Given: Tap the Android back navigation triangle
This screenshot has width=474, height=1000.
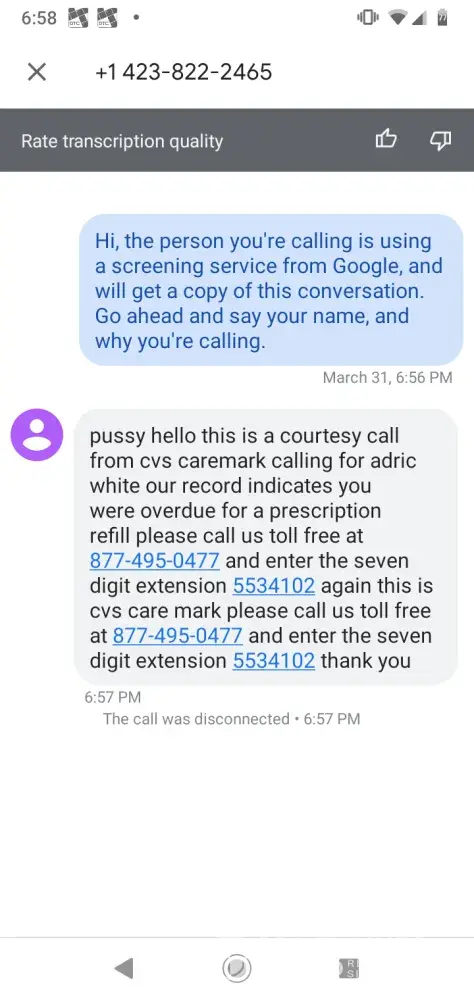Looking at the screenshot, I should pos(124,969).
